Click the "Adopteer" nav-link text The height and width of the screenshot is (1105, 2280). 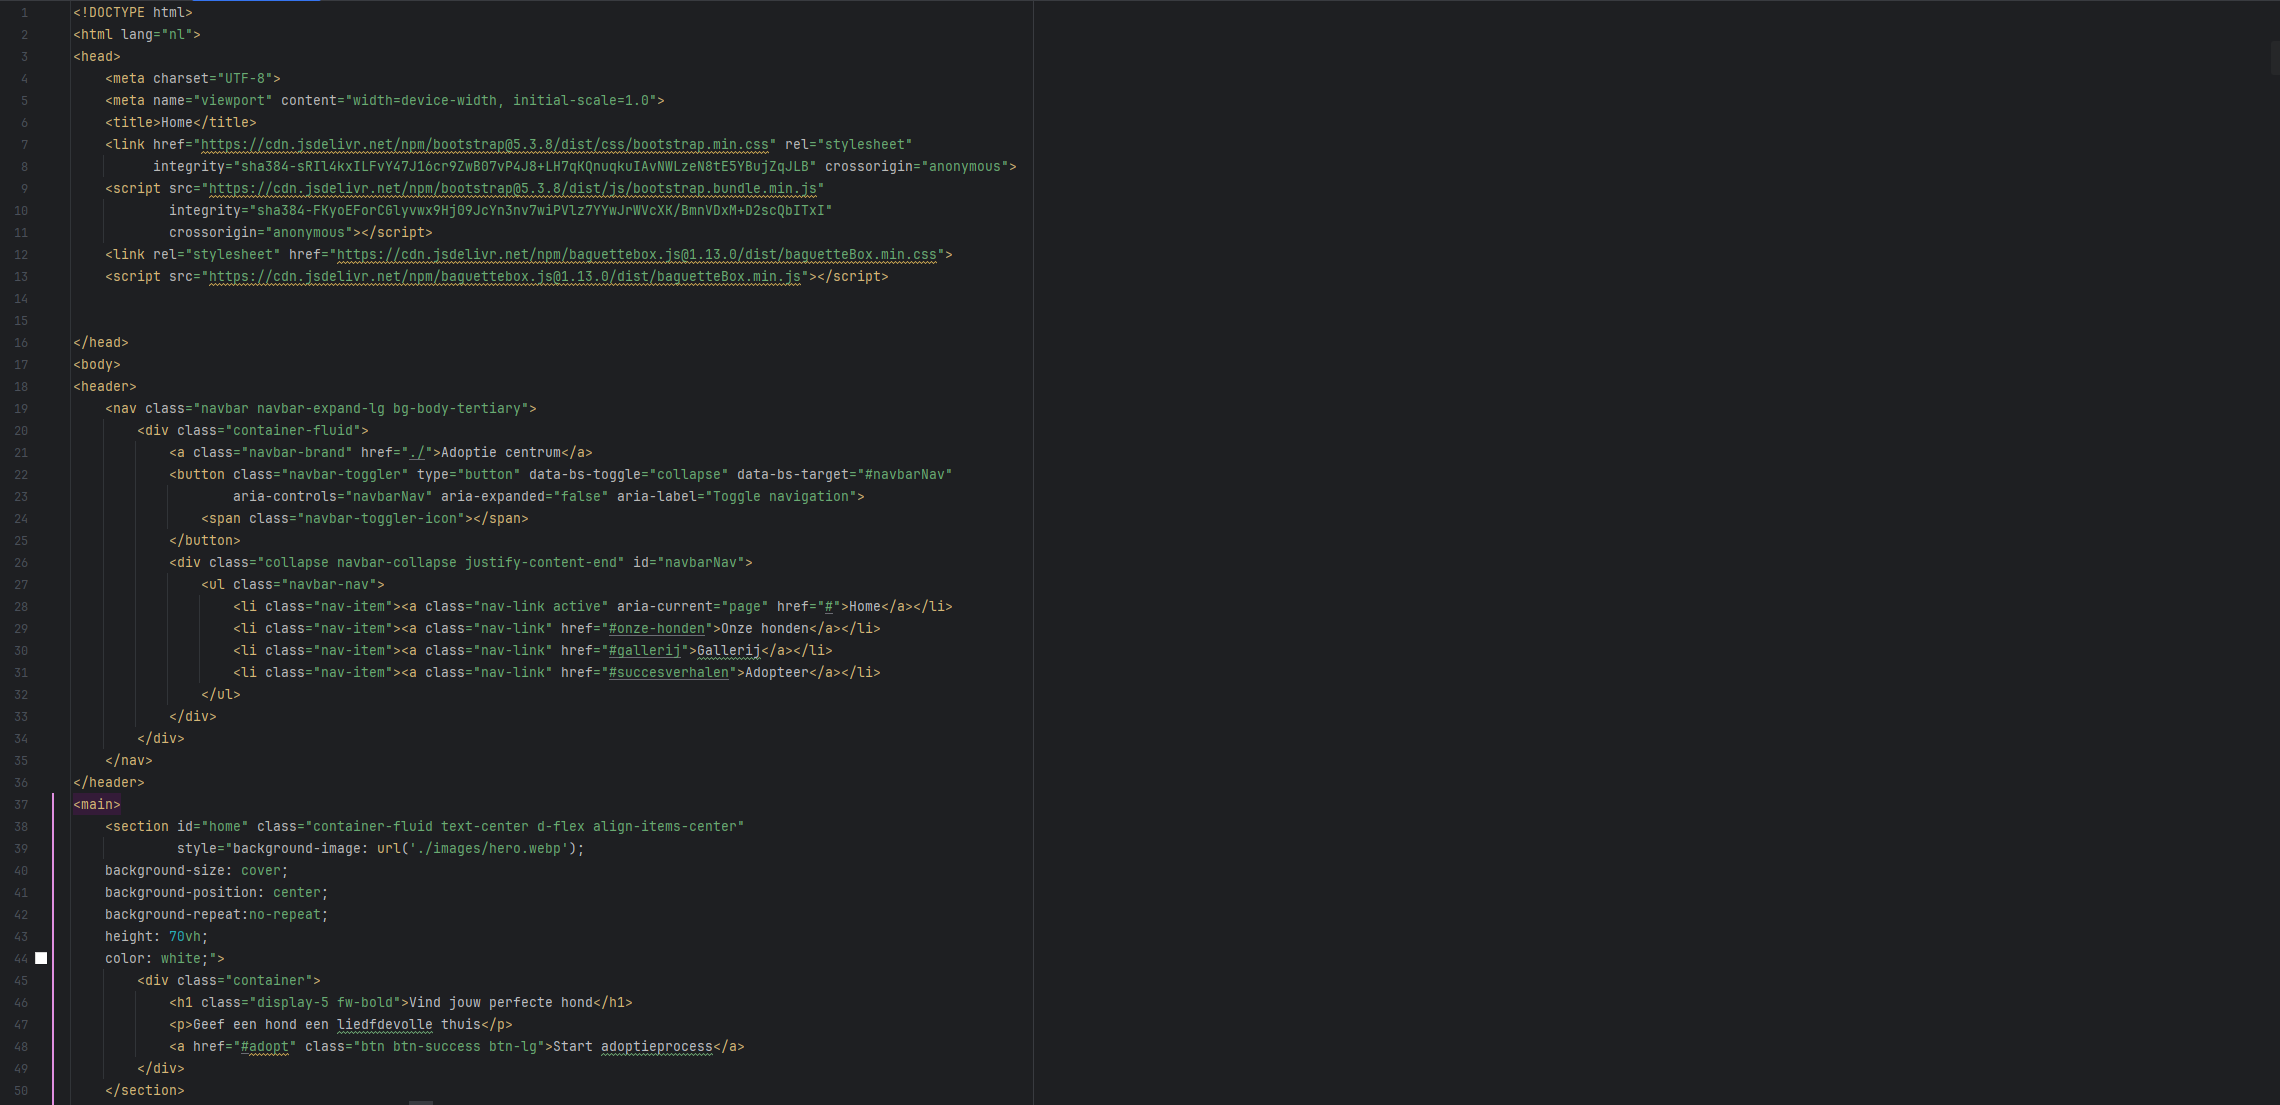coord(777,673)
